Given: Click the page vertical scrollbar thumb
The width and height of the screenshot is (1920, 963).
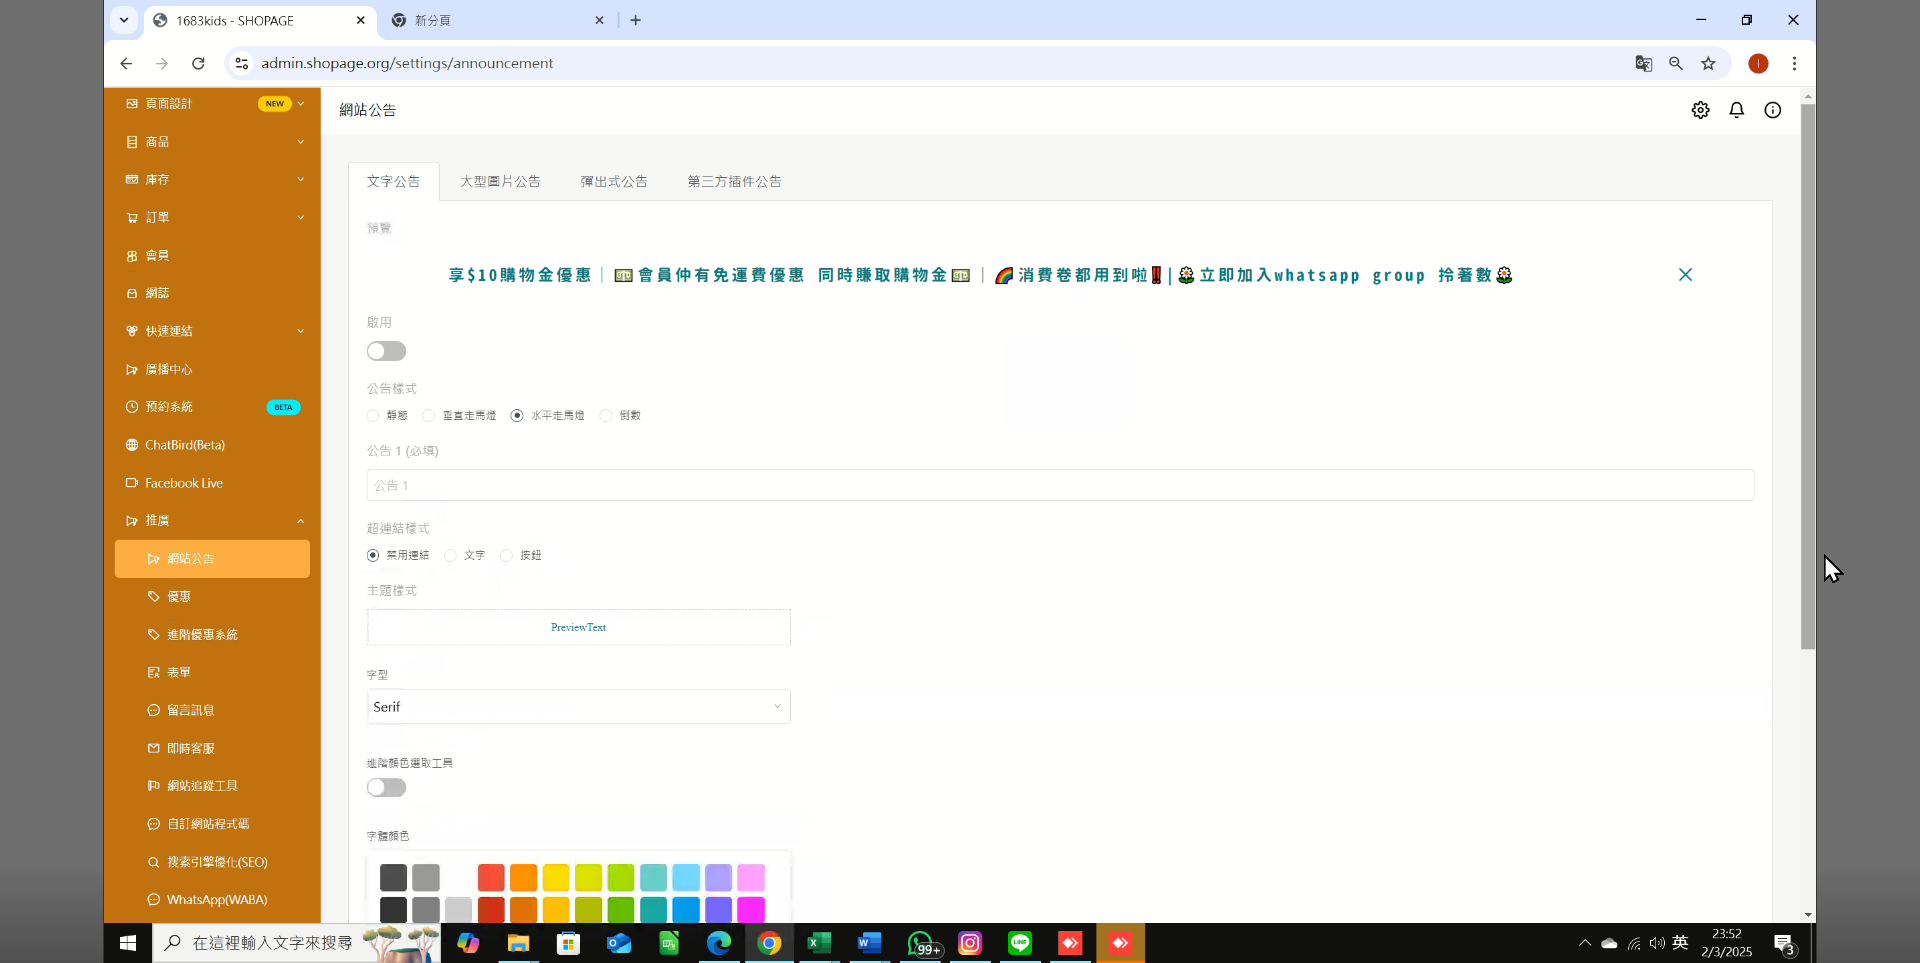Looking at the screenshot, I should [x=1808, y=377].
